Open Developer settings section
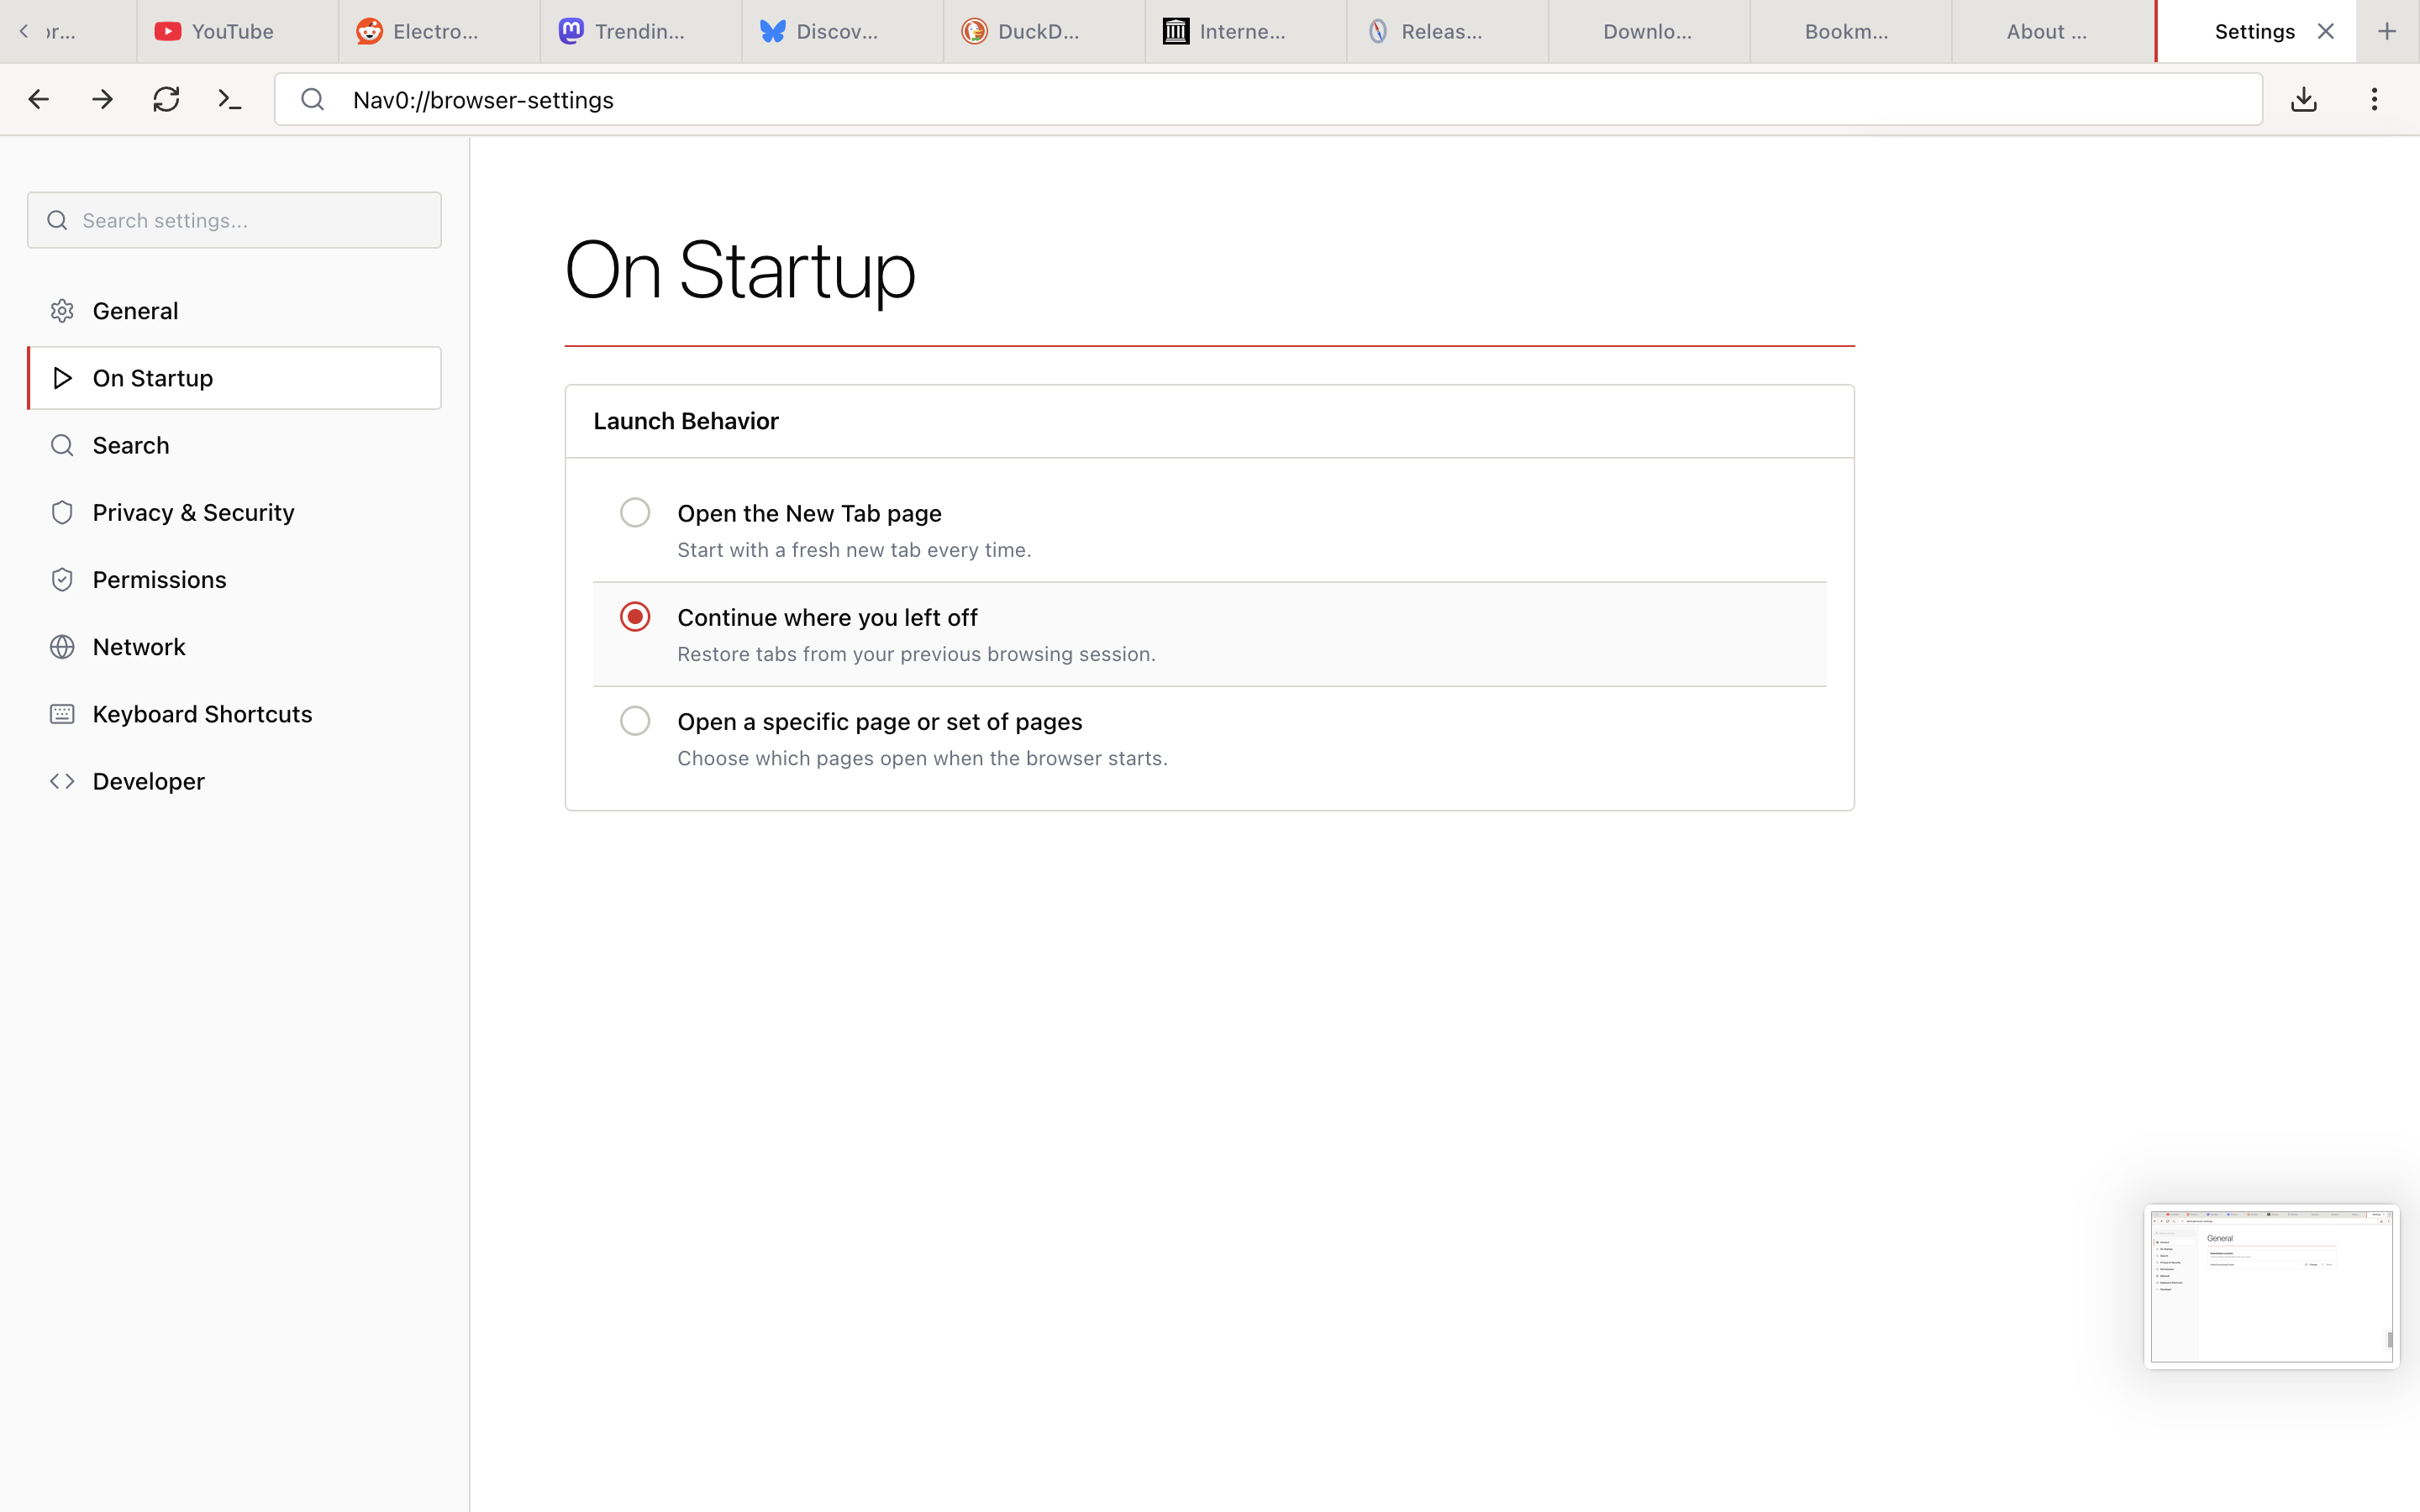The image size is (2420, 1512). click(x=234, y=781)
